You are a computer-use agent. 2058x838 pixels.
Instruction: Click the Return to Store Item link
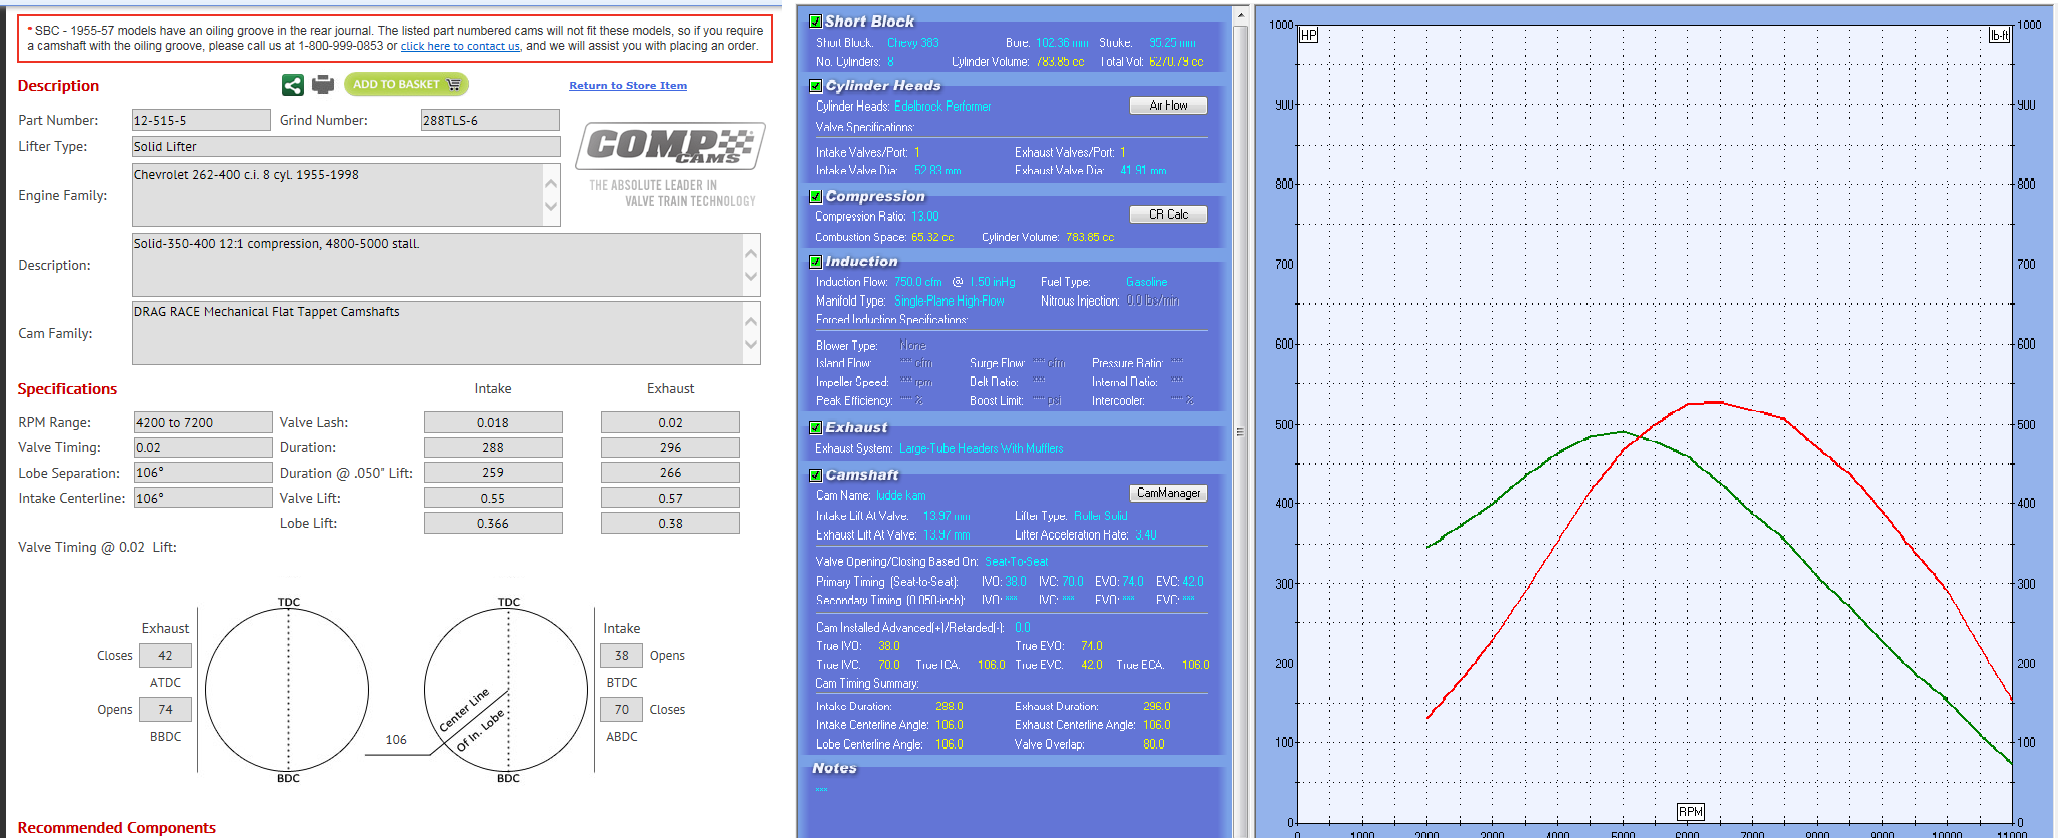tap(628, 86)
